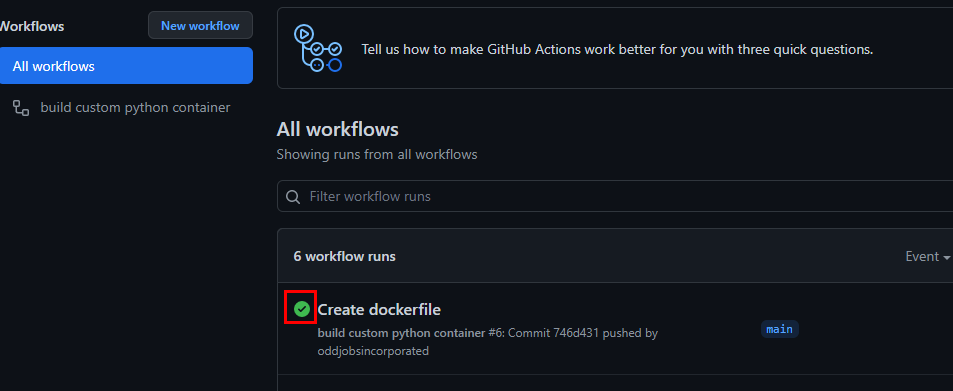Click 'Showing runs from all workflows' subtitle

377,154
